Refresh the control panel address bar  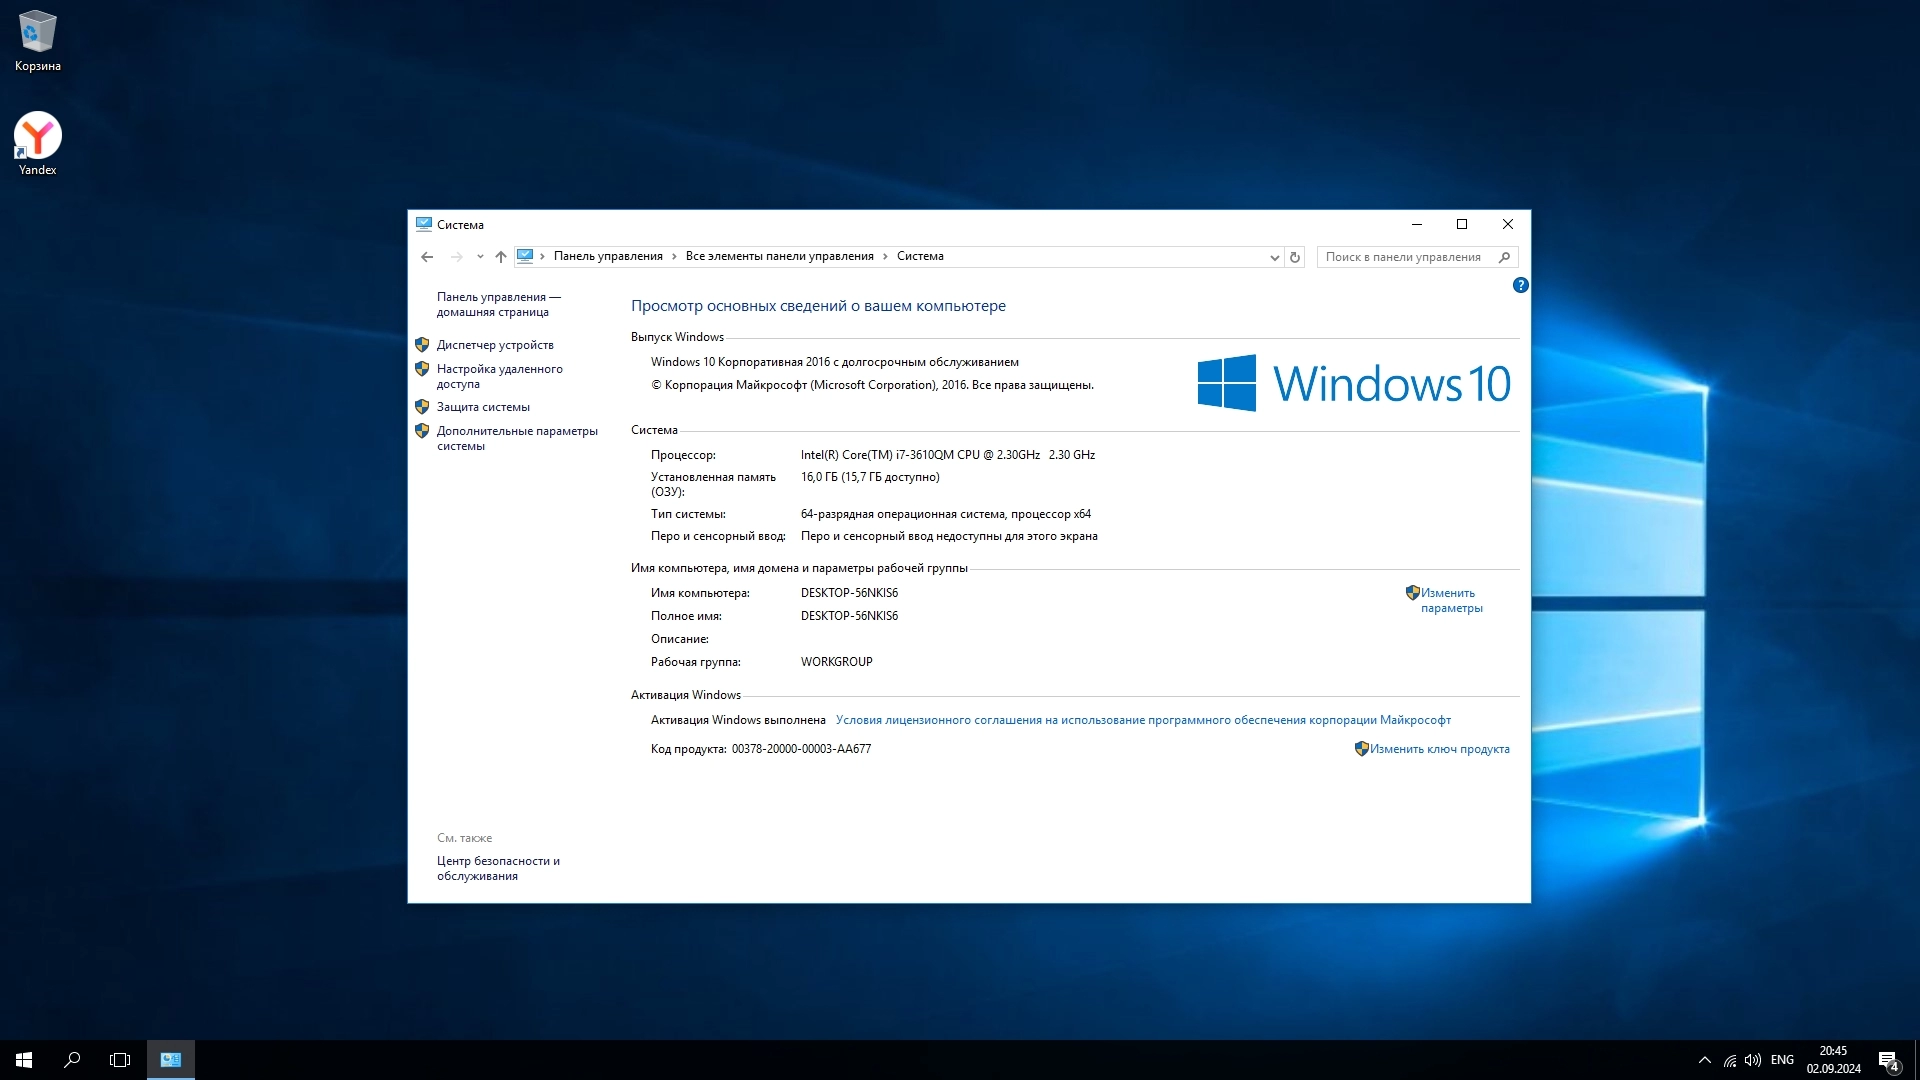tap(1295, 257)
